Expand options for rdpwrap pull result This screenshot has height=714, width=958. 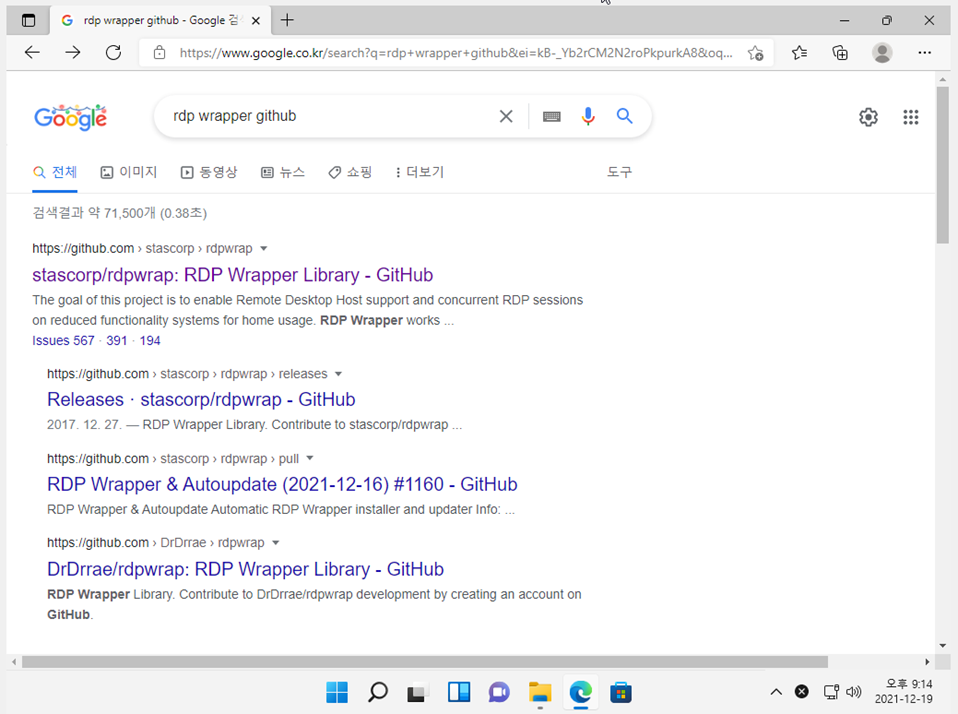click(310, 458)
